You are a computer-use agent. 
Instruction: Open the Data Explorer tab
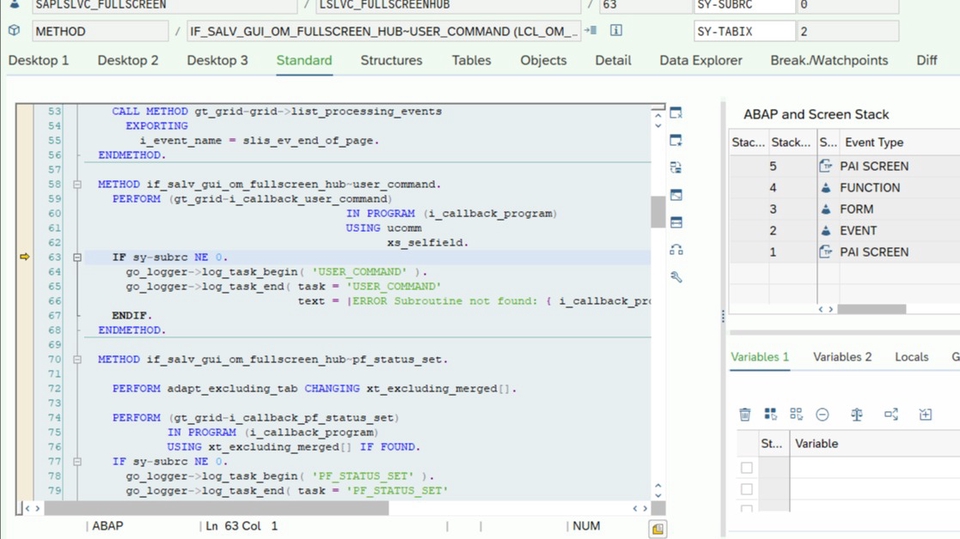tap(701, 60)
